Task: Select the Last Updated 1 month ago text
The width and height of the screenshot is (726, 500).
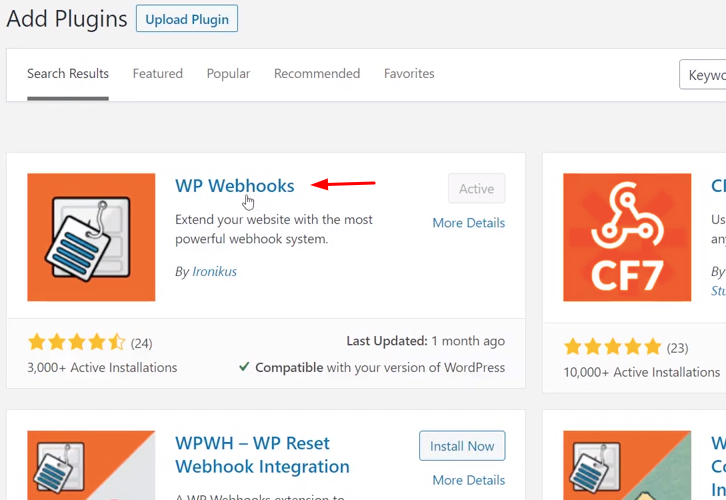Action: 426,341
